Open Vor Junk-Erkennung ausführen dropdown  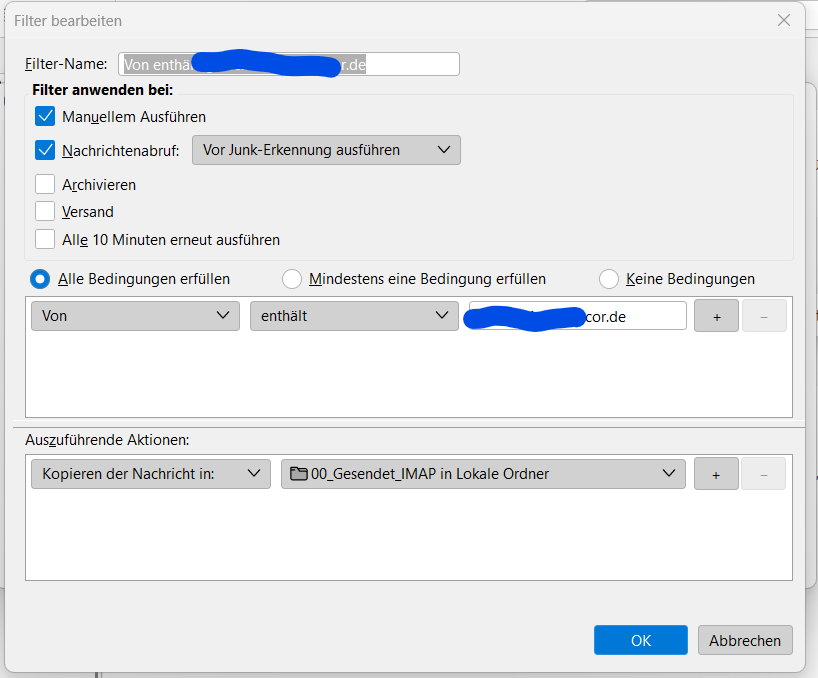point(326,150)
